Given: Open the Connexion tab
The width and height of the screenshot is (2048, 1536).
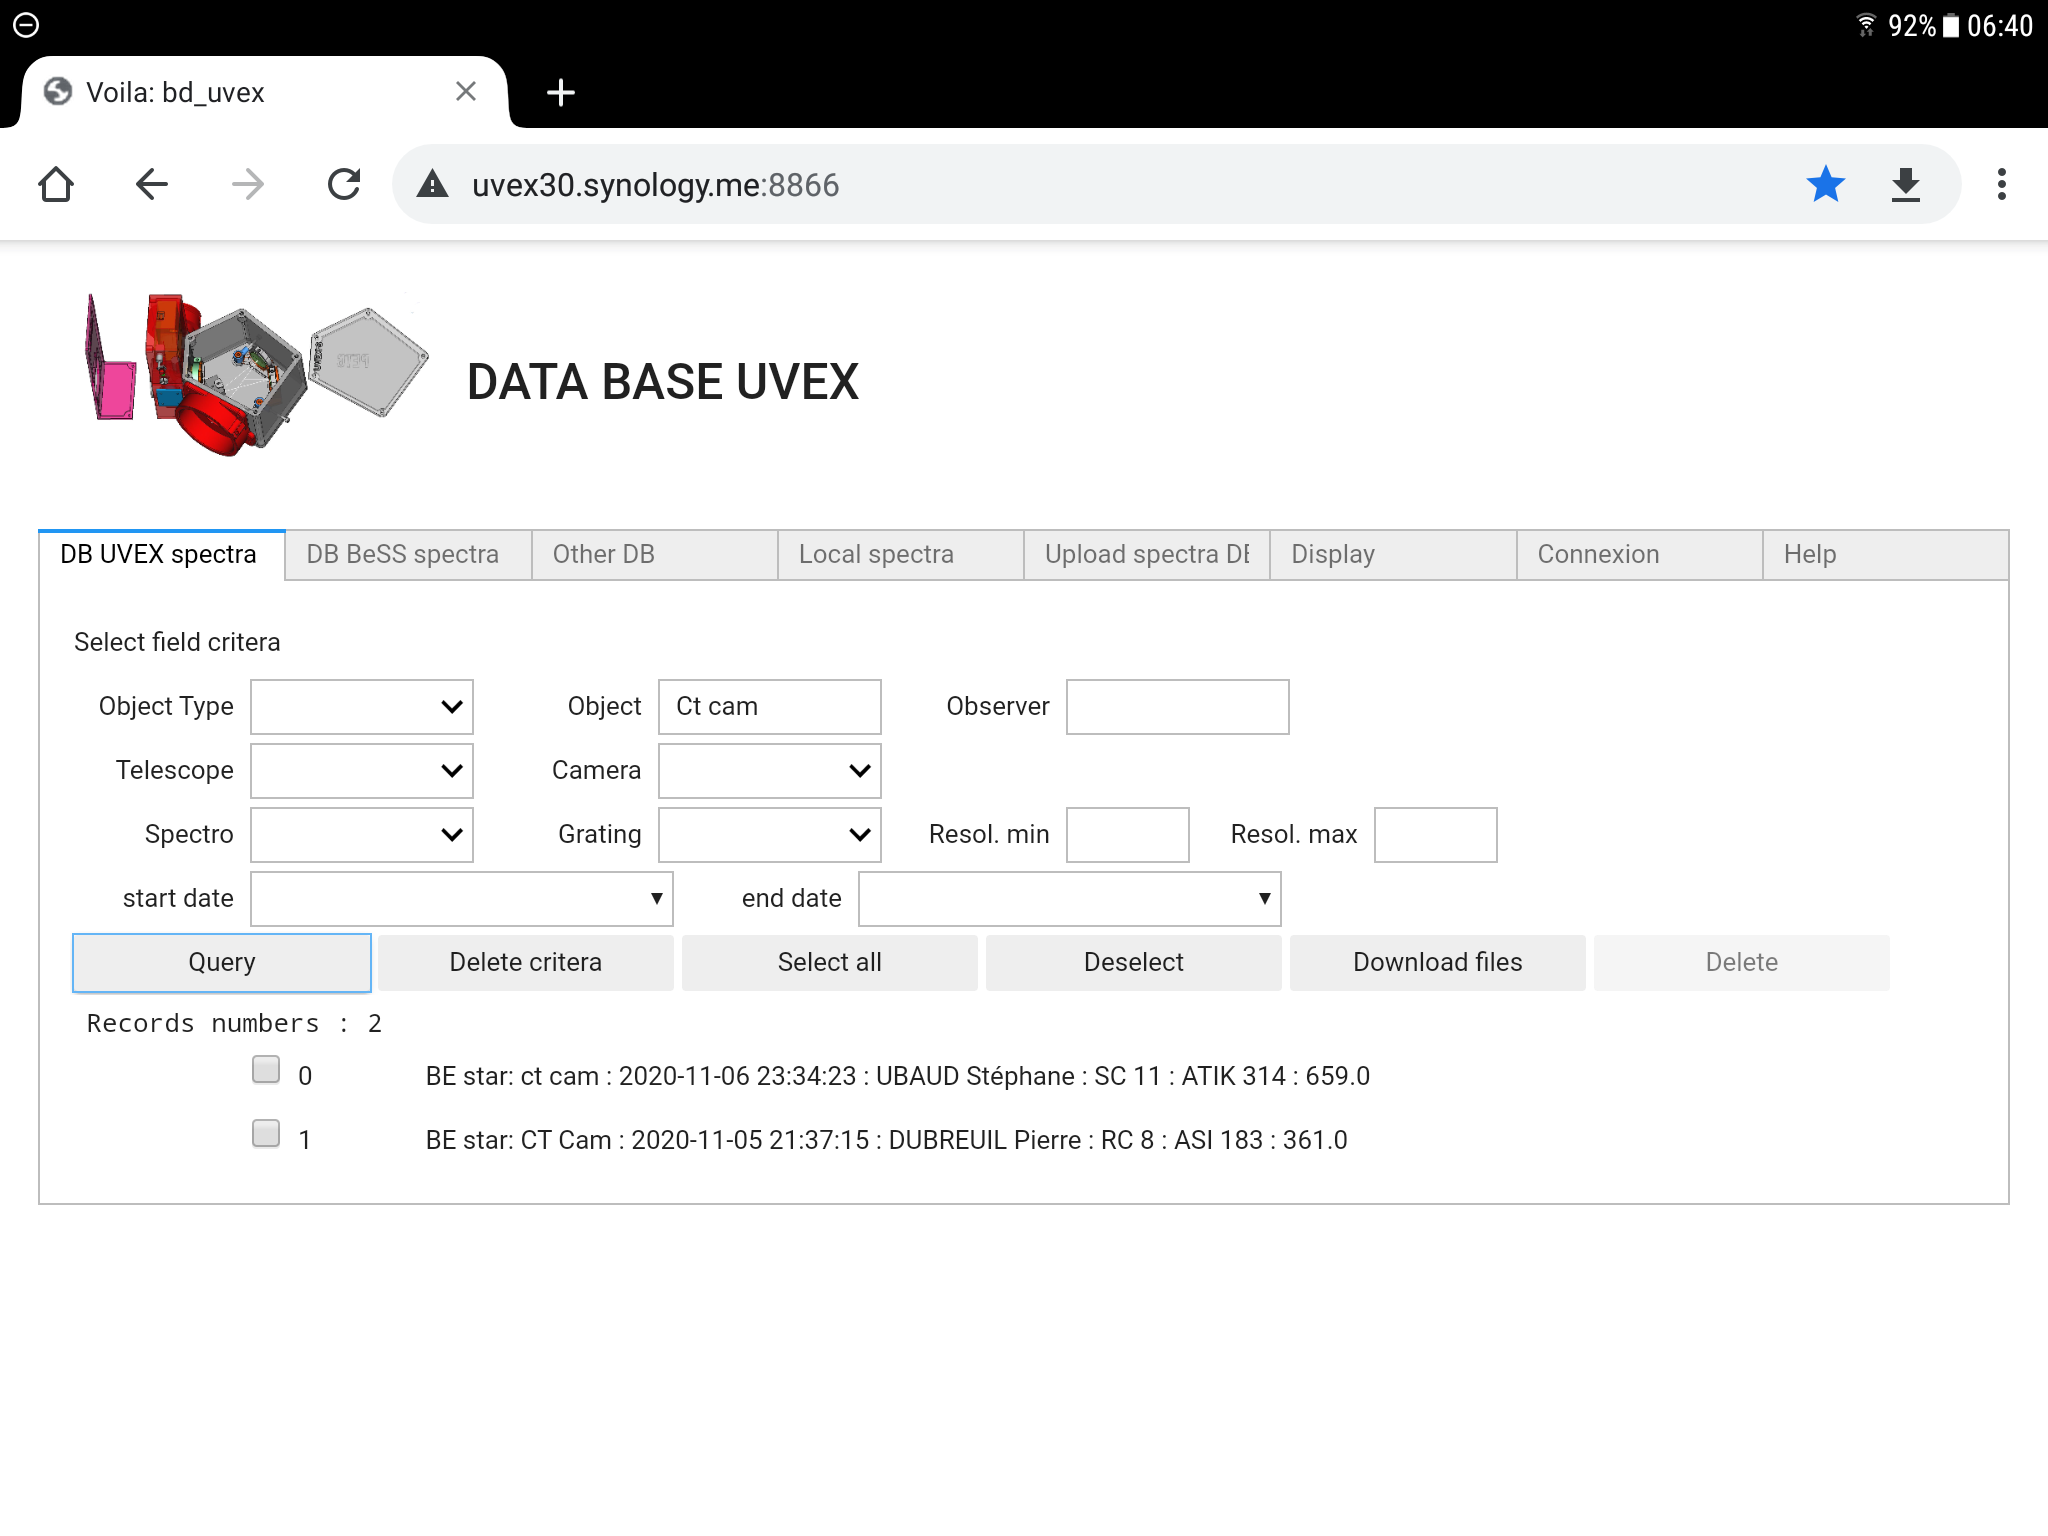Looking at the screenshot, I should (x=1598, y=554).
